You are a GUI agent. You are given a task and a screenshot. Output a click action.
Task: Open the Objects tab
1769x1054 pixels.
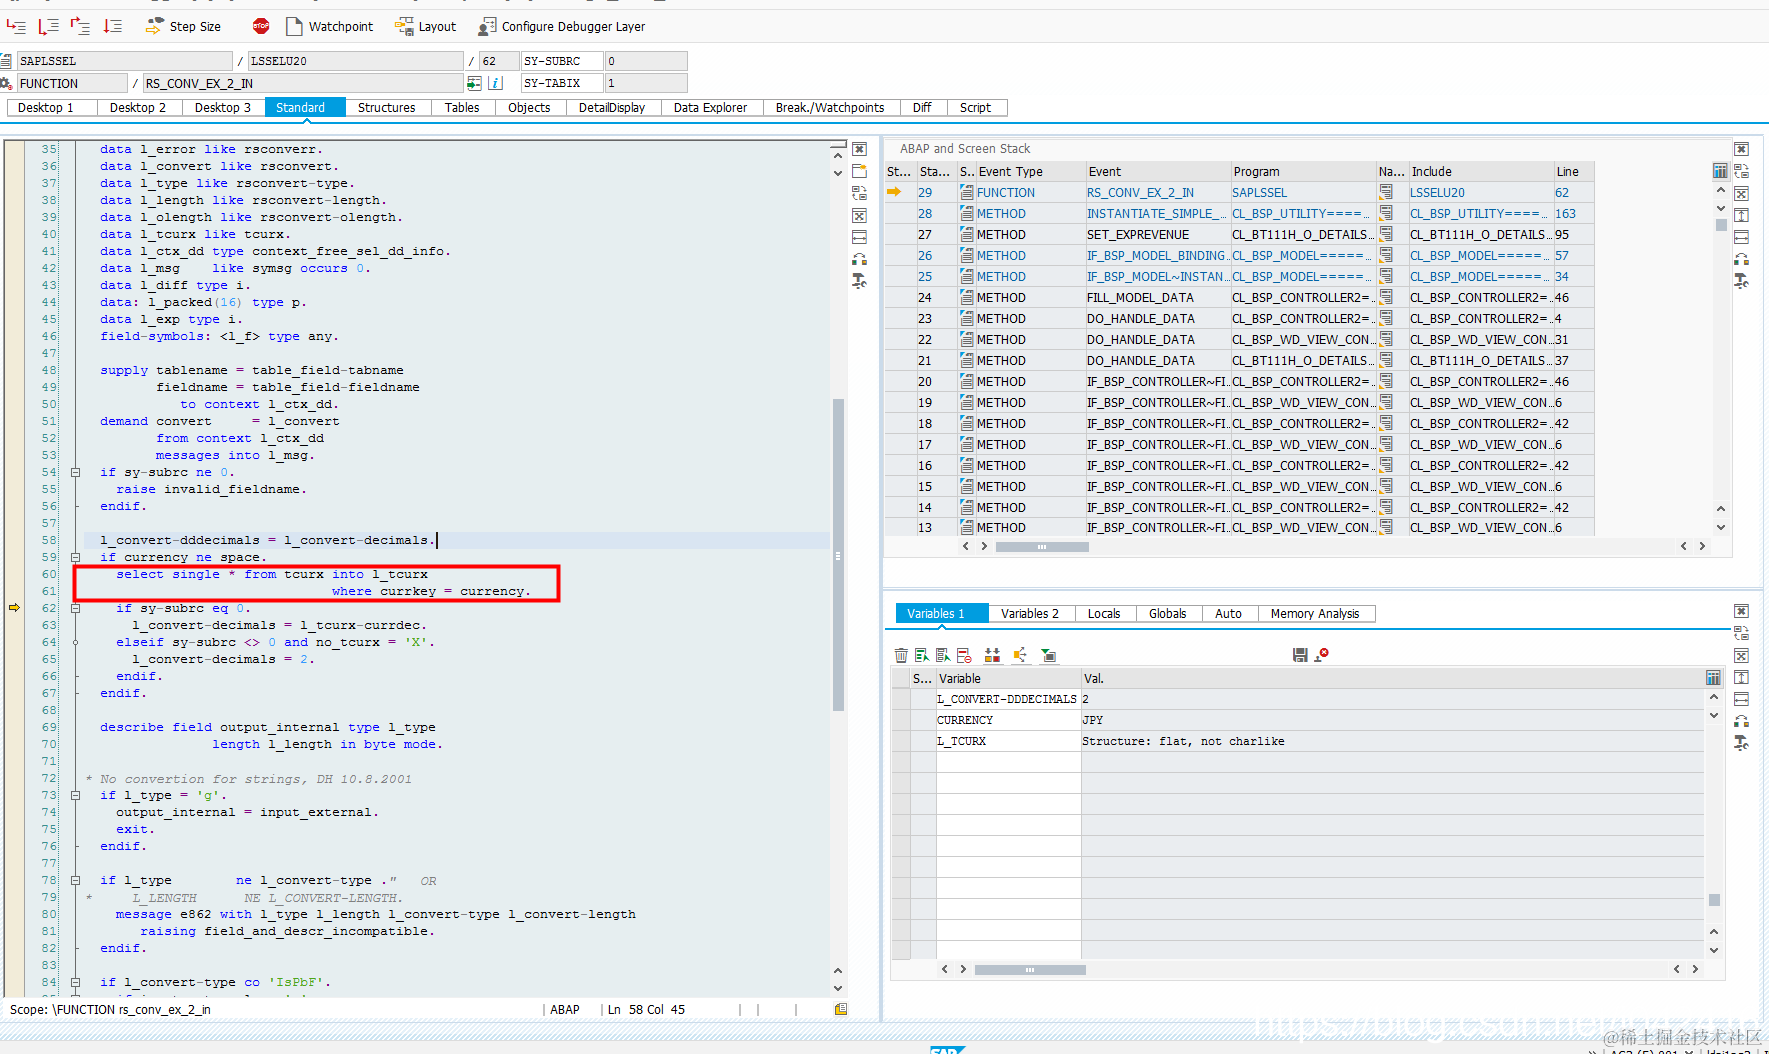[529, 107]
